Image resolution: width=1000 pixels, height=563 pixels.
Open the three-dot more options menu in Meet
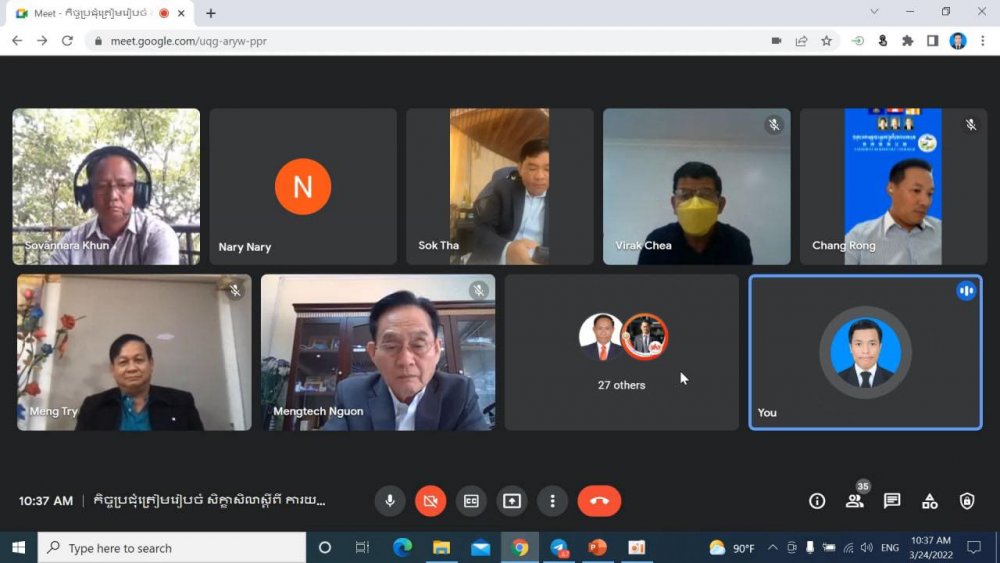pos(552,501)
